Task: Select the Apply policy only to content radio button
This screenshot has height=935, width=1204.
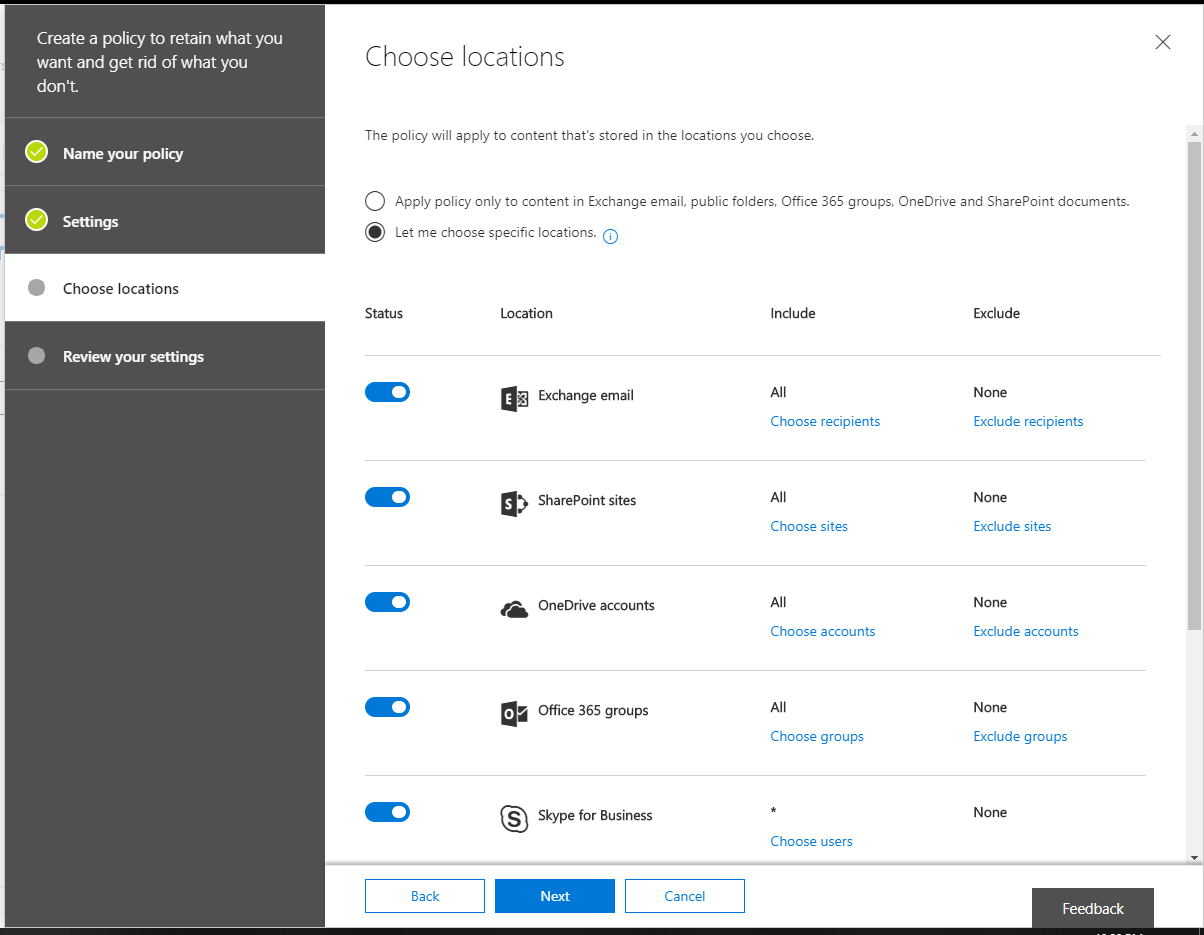Action: [x=375, y=201]
